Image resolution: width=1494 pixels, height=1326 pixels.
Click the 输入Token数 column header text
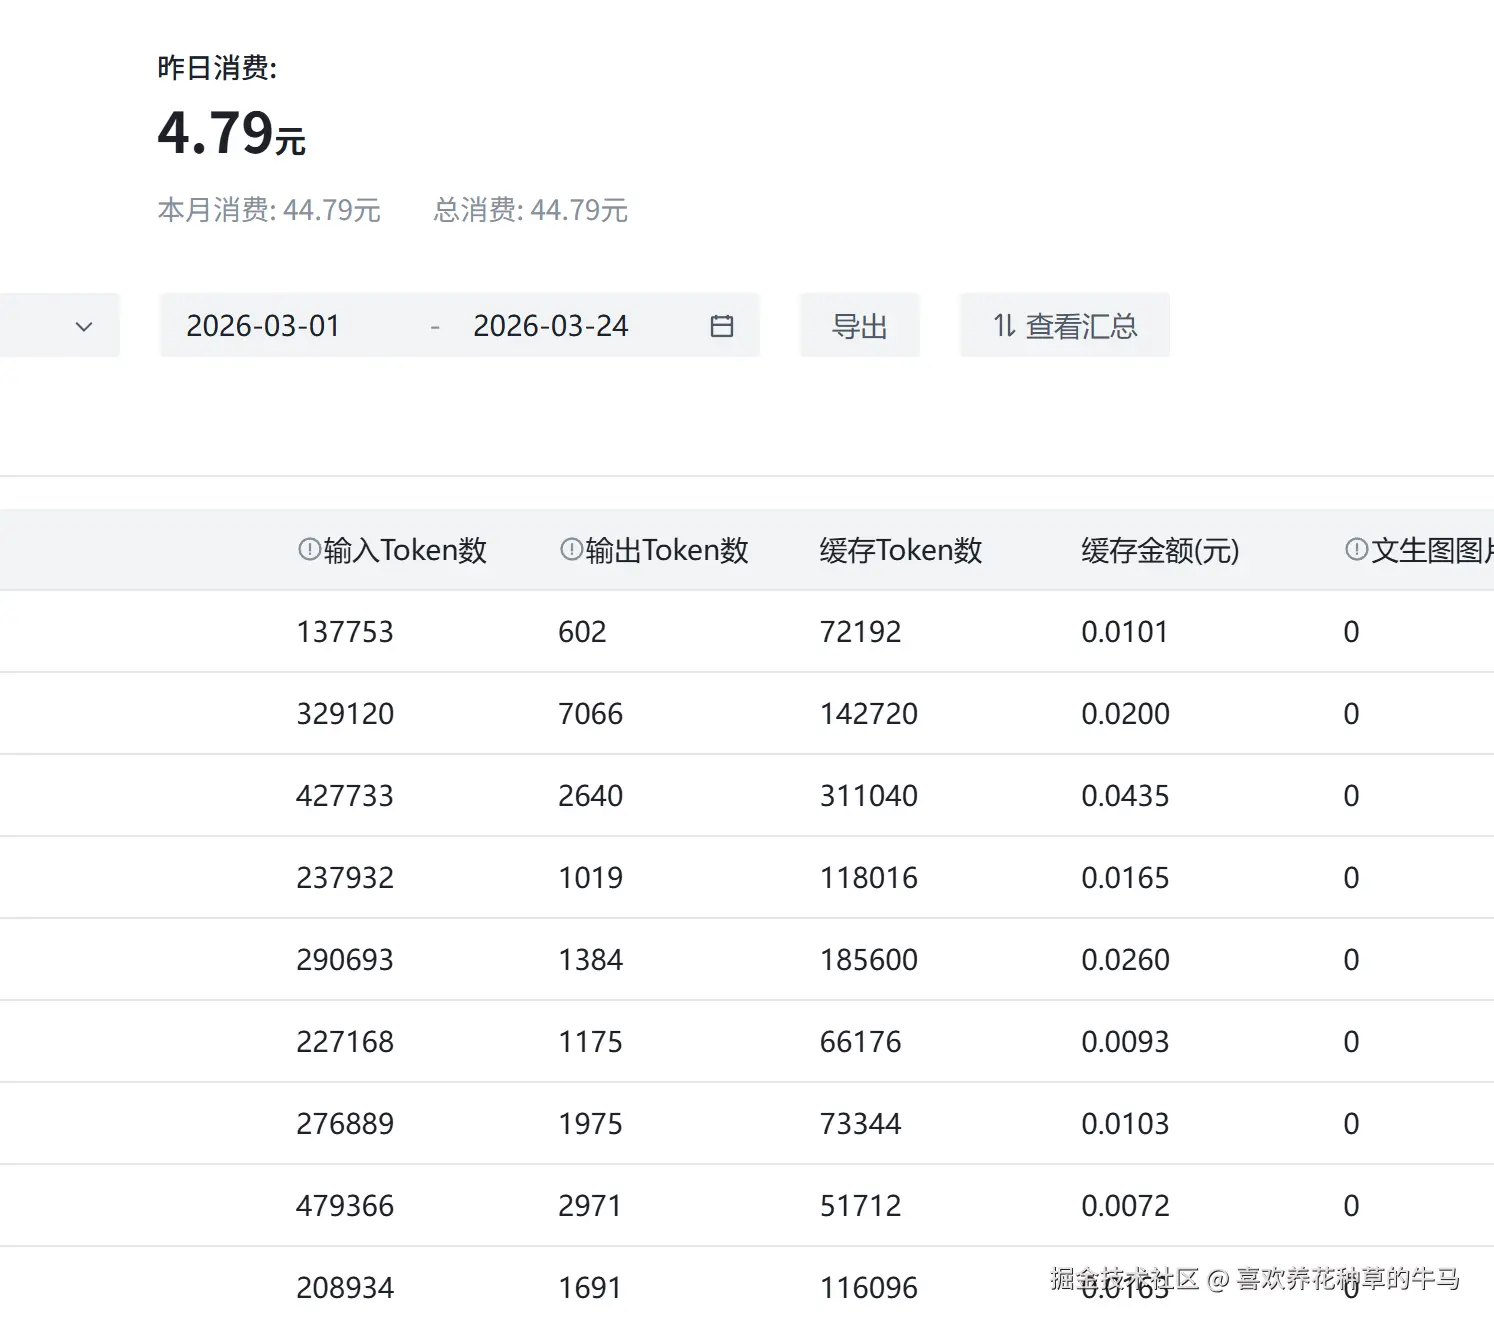tap(402, 549)
